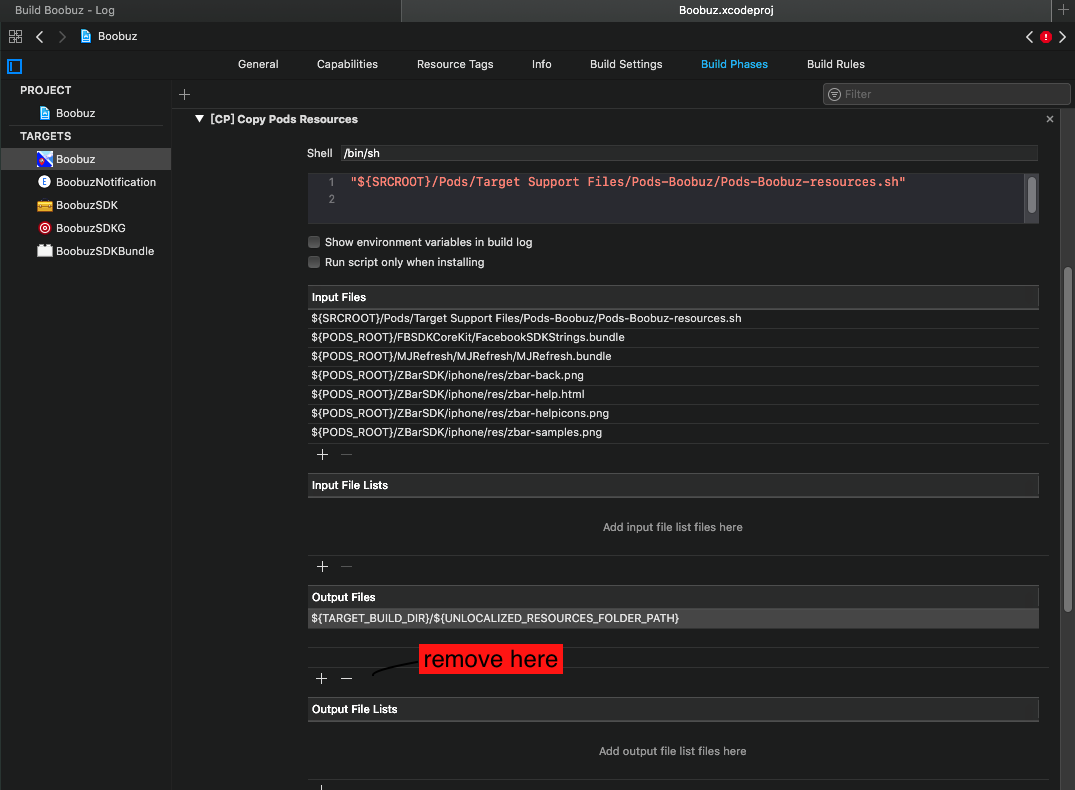Viewport: 1075px width, 790px height.
Task: Remove the Copy Pods Resources phase
Action: click(1050, 119)
